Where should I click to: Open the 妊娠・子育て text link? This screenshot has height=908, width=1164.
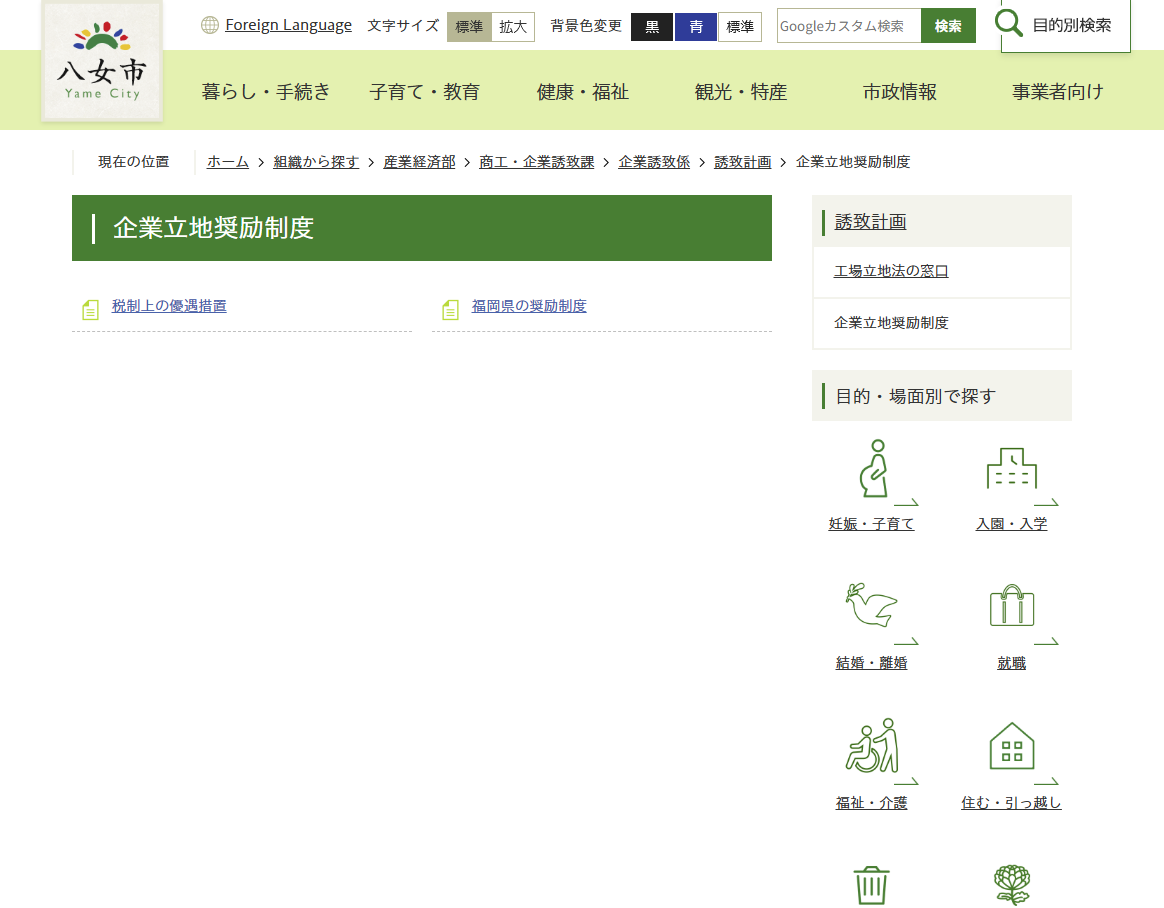(x=872, y=524)
